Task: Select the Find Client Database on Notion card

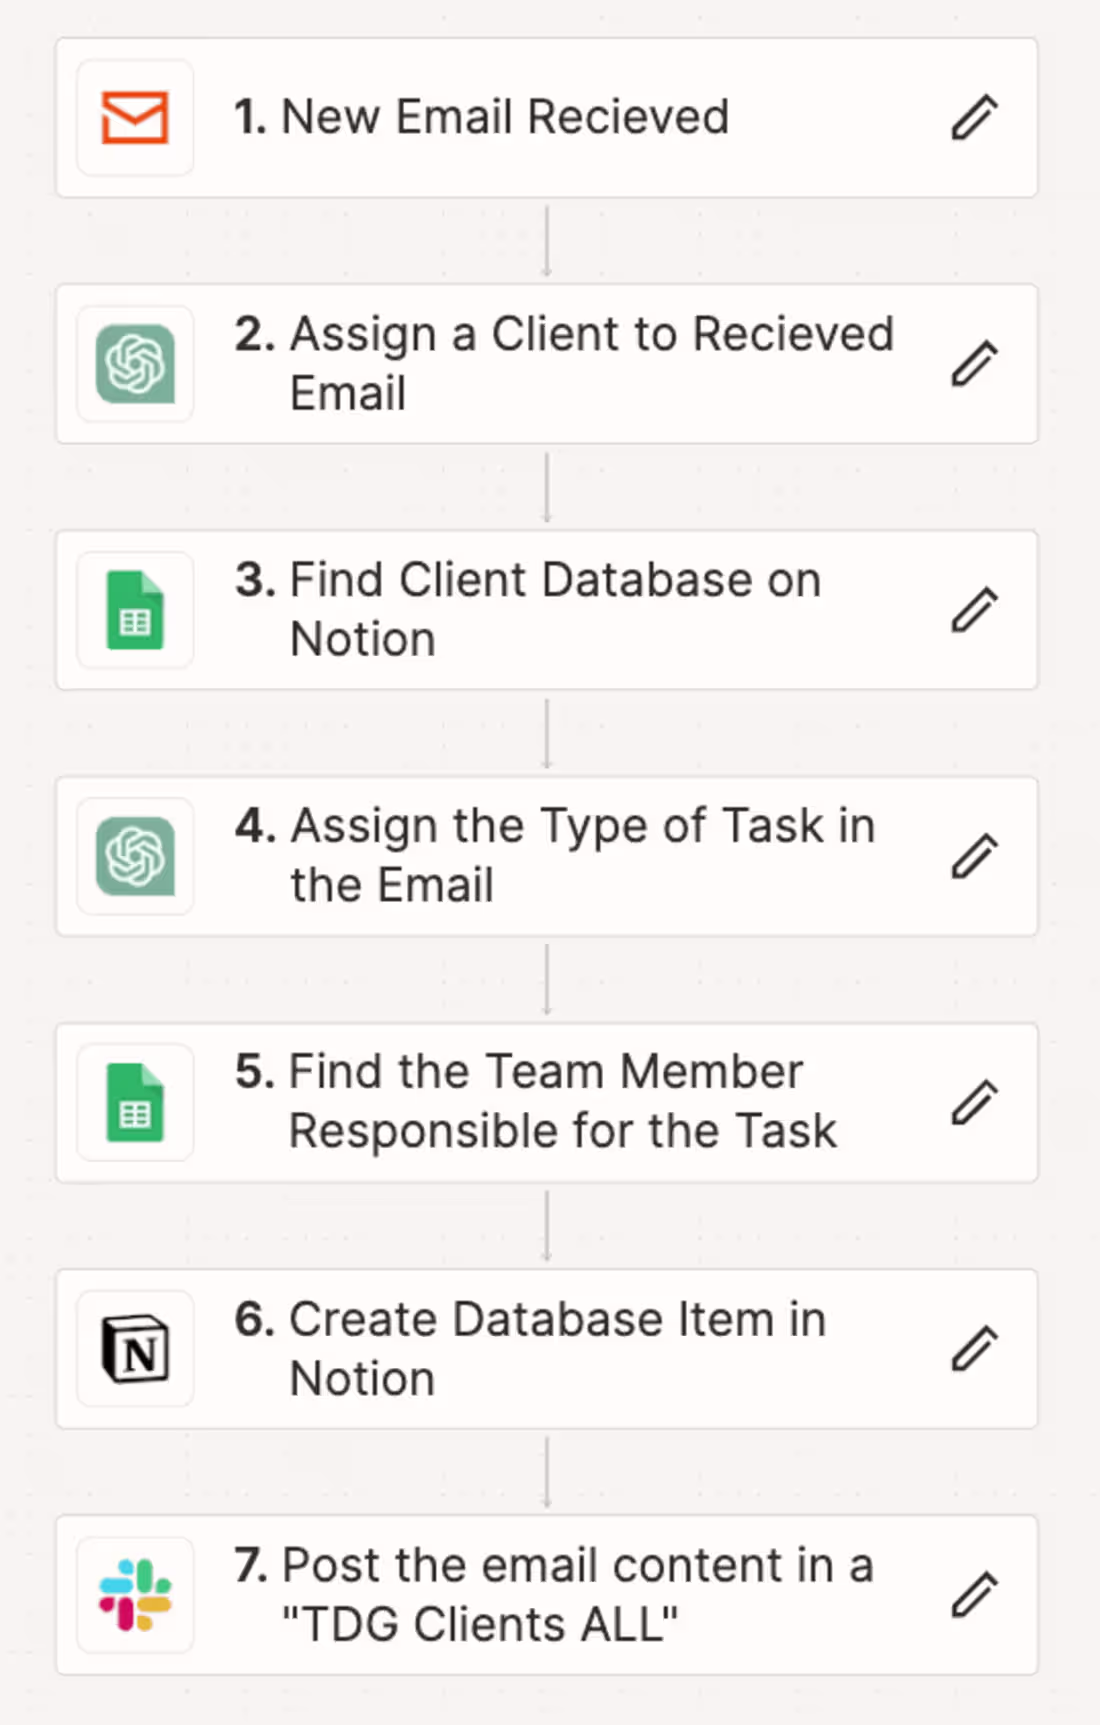Action: point(548,610)
